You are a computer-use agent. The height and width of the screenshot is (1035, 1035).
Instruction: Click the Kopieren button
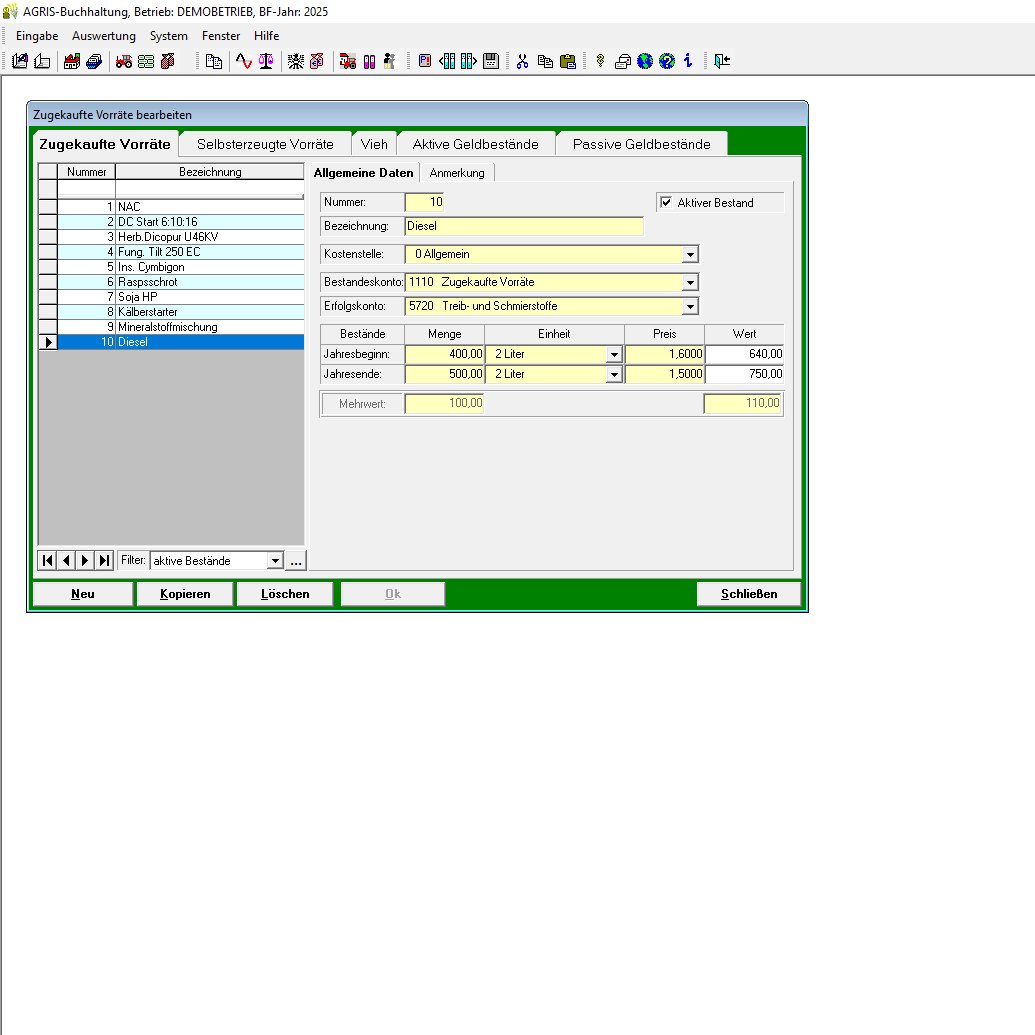tap(185, 594)
